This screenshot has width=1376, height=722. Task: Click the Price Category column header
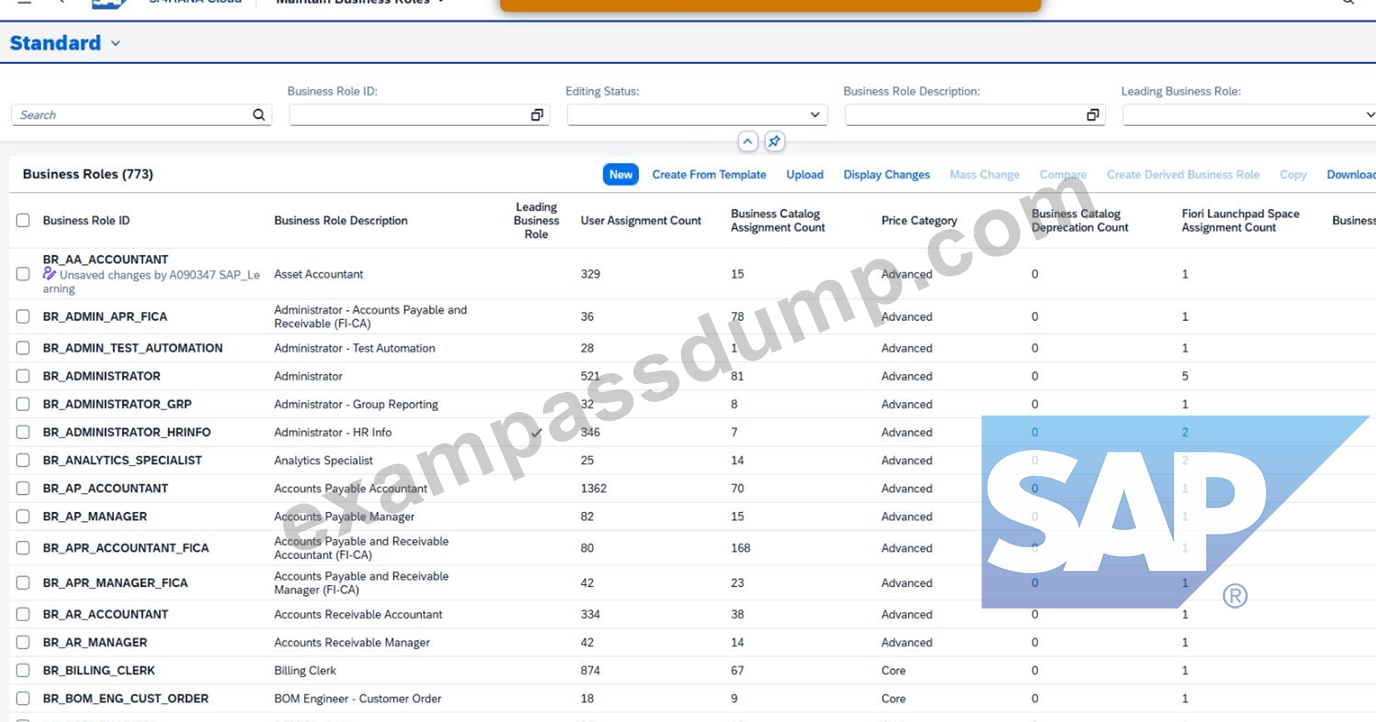[919, 220]
